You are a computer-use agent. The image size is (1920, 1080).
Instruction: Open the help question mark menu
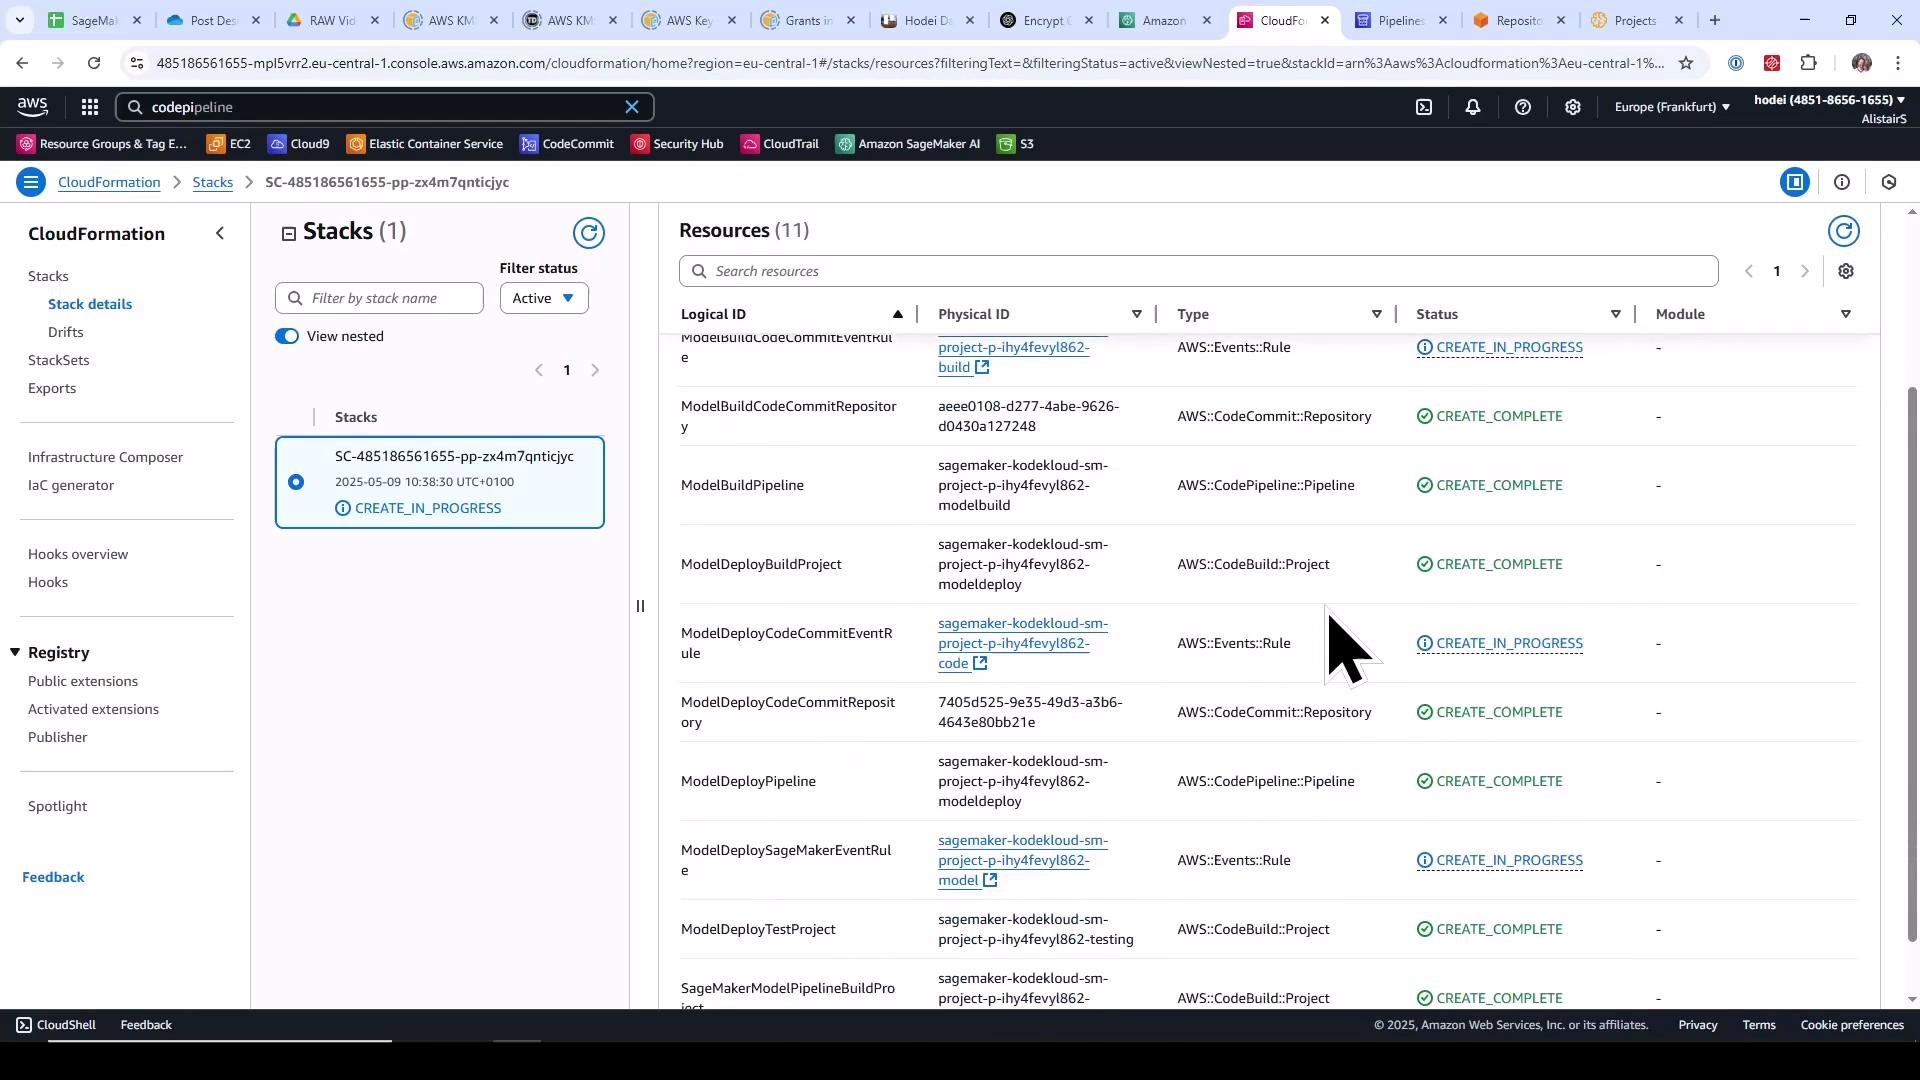point(1523,107)
